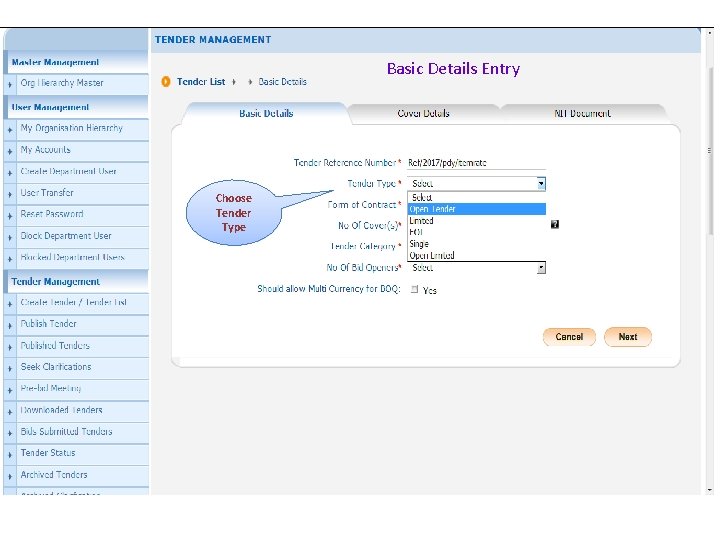Choose Single from the Tender Type list

(x=477, y=244)
